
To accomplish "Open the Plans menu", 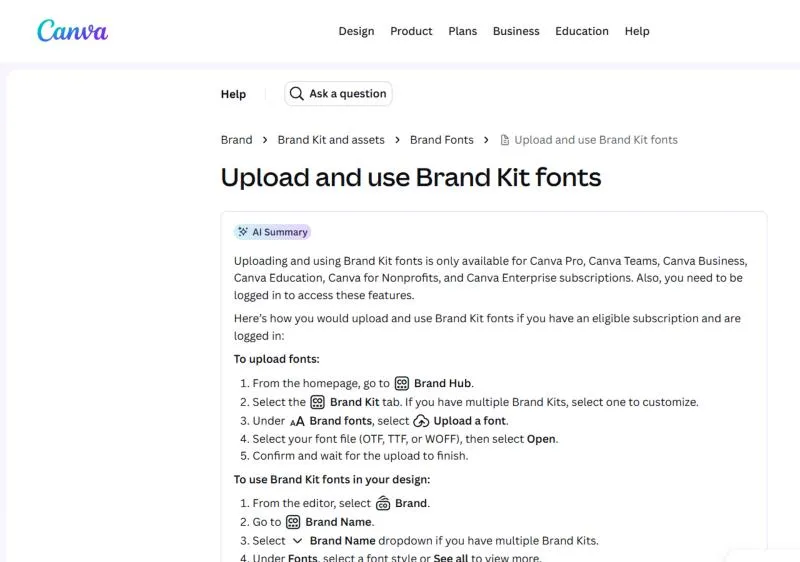I will coord(463,31).
